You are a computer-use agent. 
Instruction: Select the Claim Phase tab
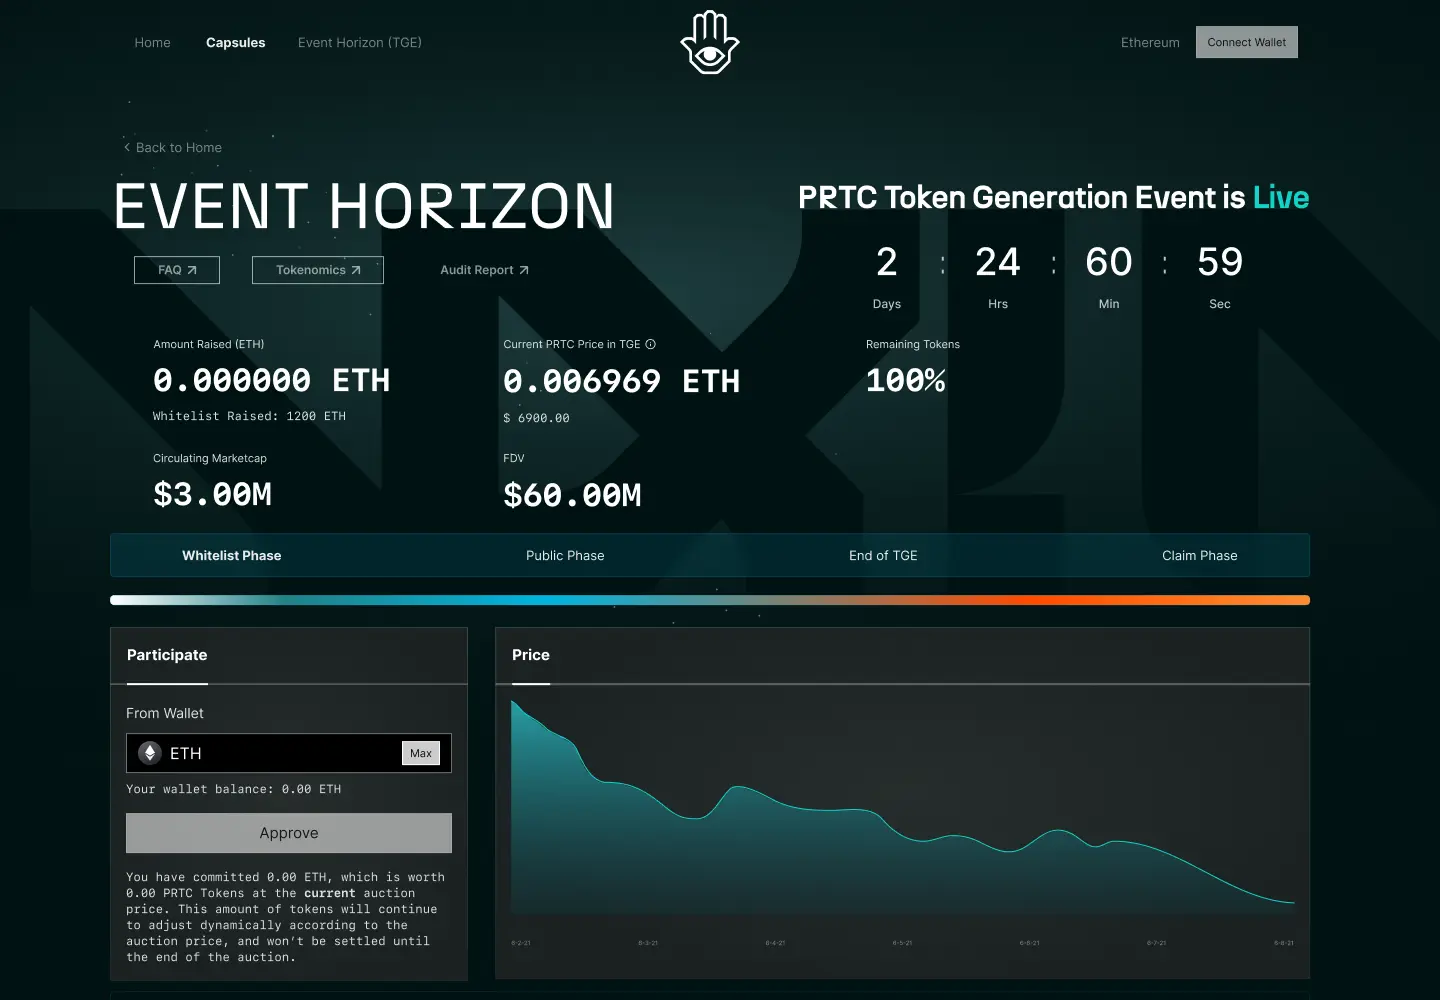pyautogui.click(x=1199, y=555)
